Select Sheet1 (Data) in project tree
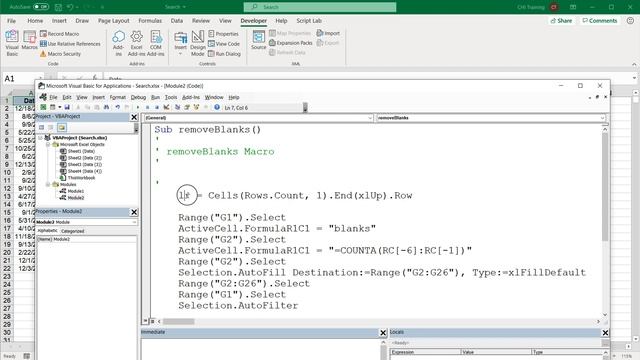 tap(78, 151)
